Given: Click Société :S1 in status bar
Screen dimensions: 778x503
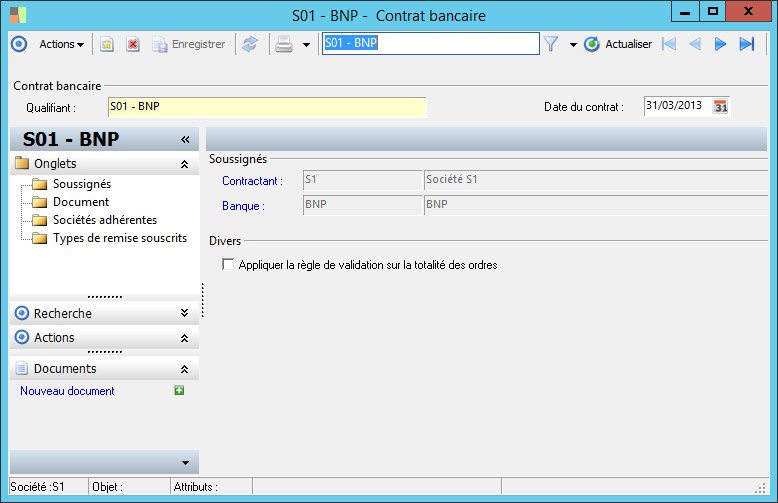Looking at the screenshot, I should [37, 487].
